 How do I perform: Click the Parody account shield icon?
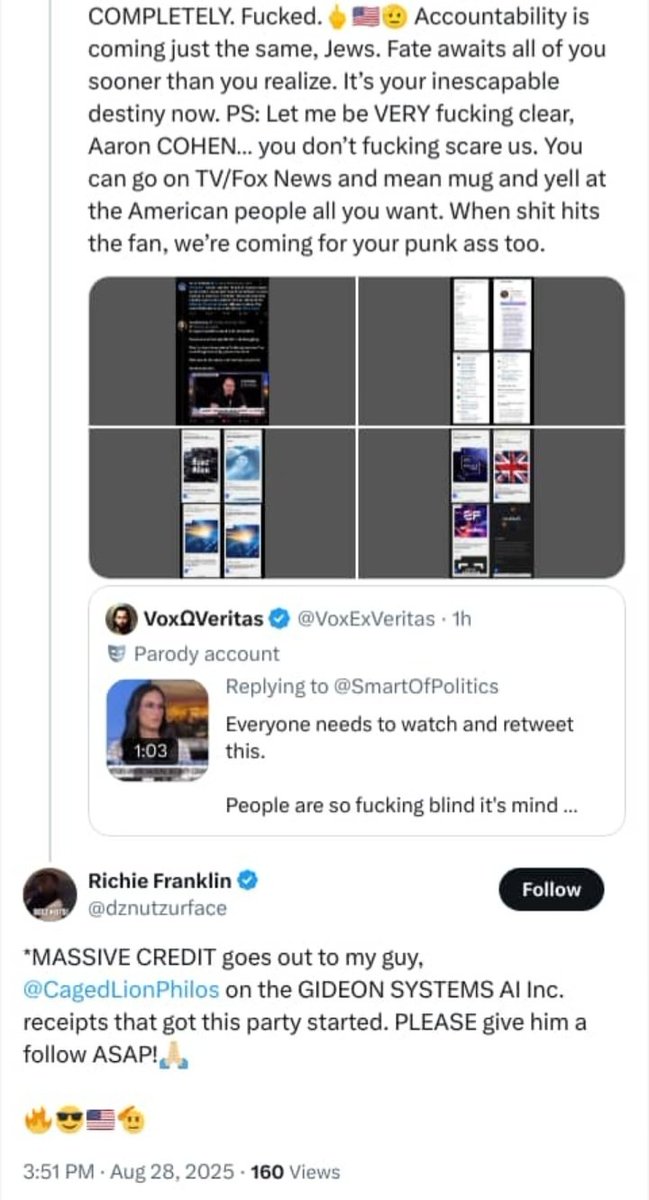[118, 655]
